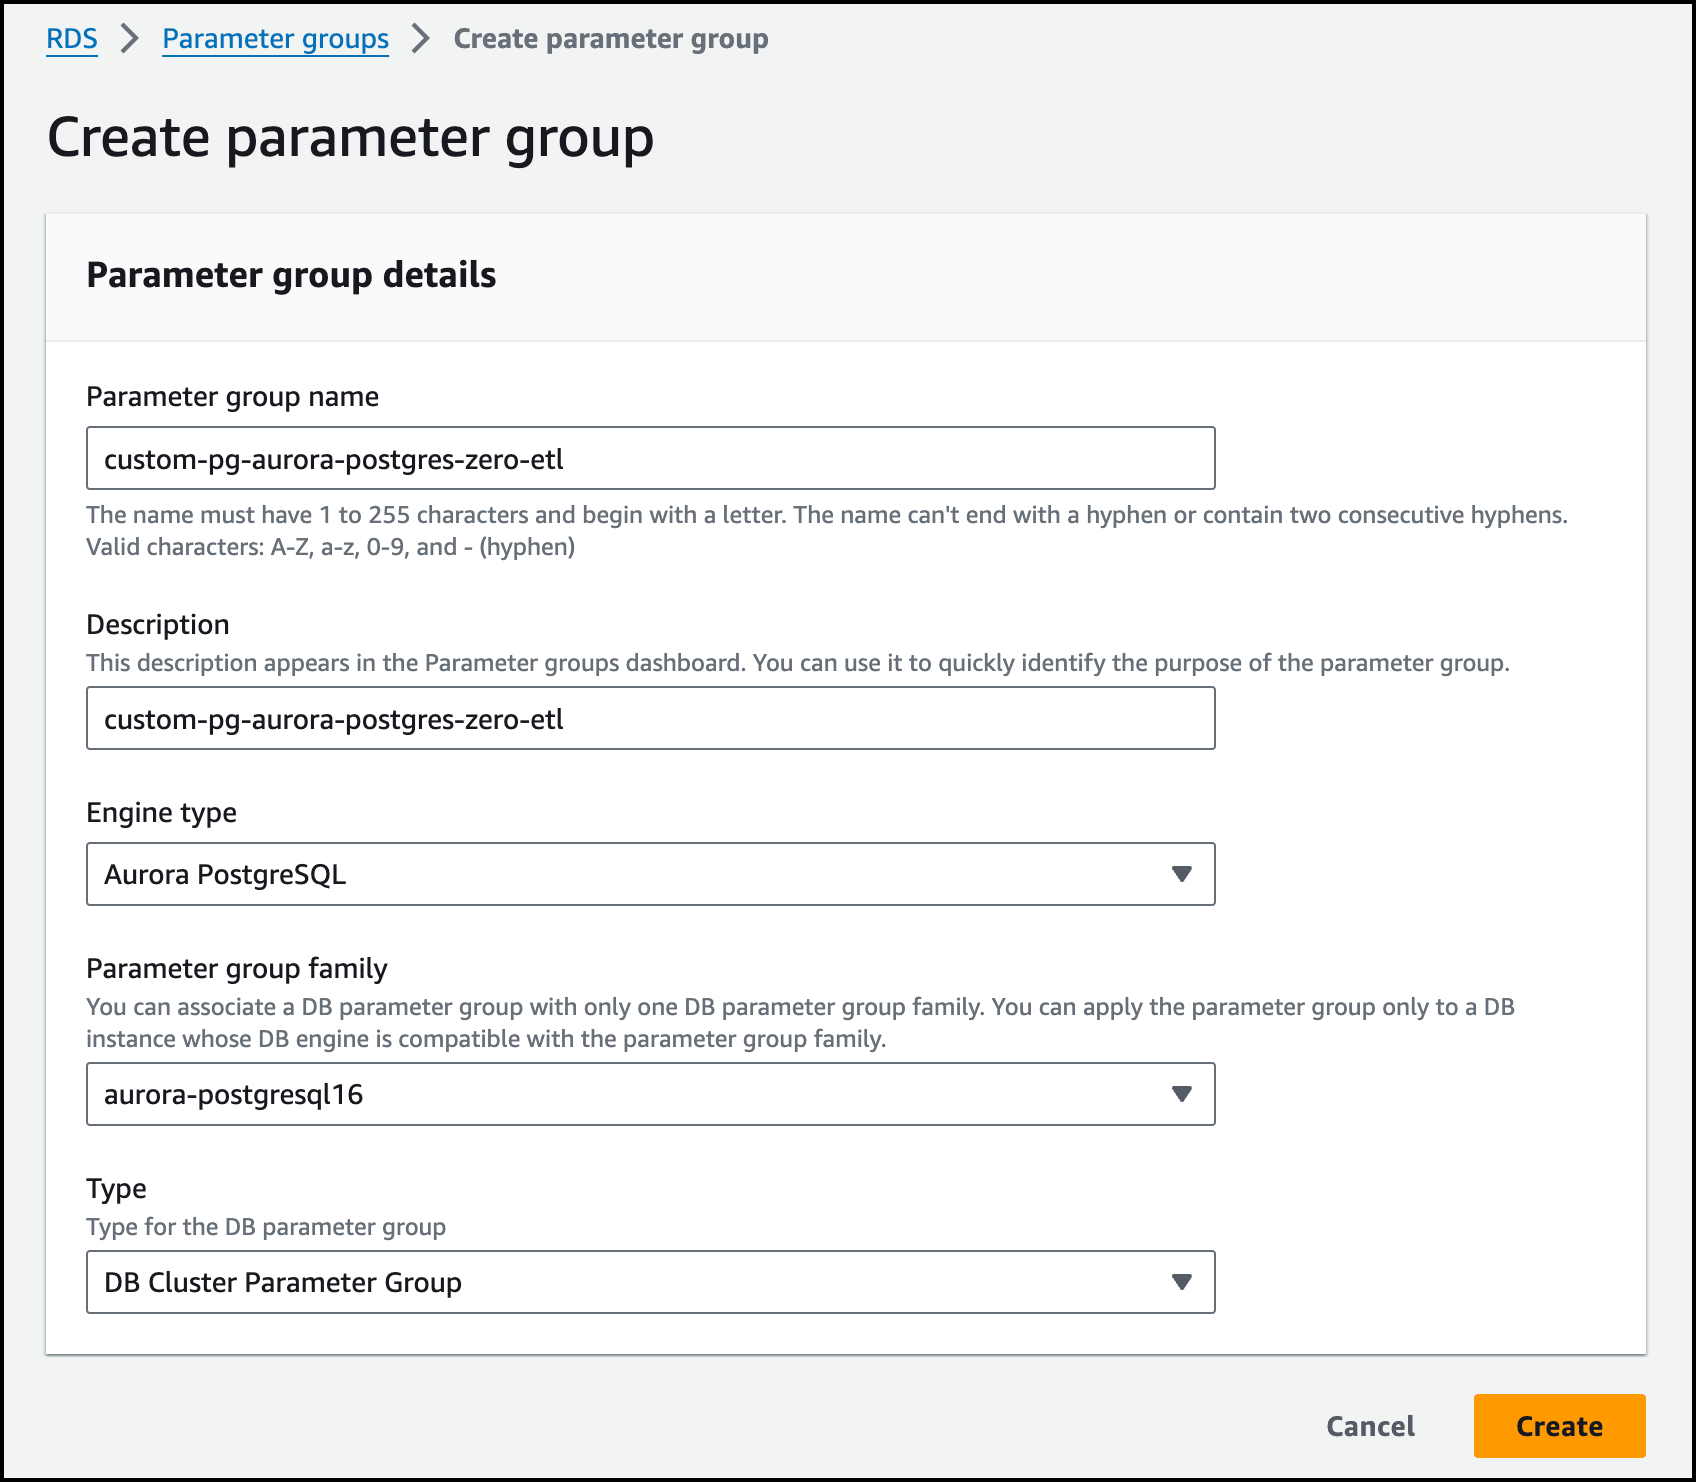The image size is (1696, 1482).
Task: Click the large 'Create parameter group' page title
Action: click(350, 137)
